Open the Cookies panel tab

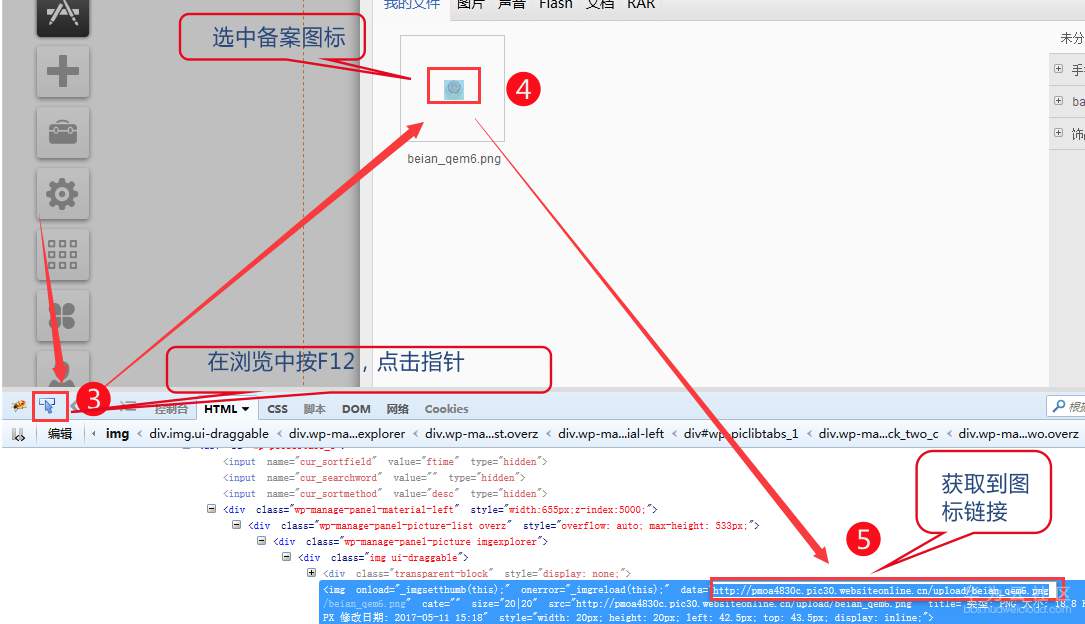tap(446, 409)
